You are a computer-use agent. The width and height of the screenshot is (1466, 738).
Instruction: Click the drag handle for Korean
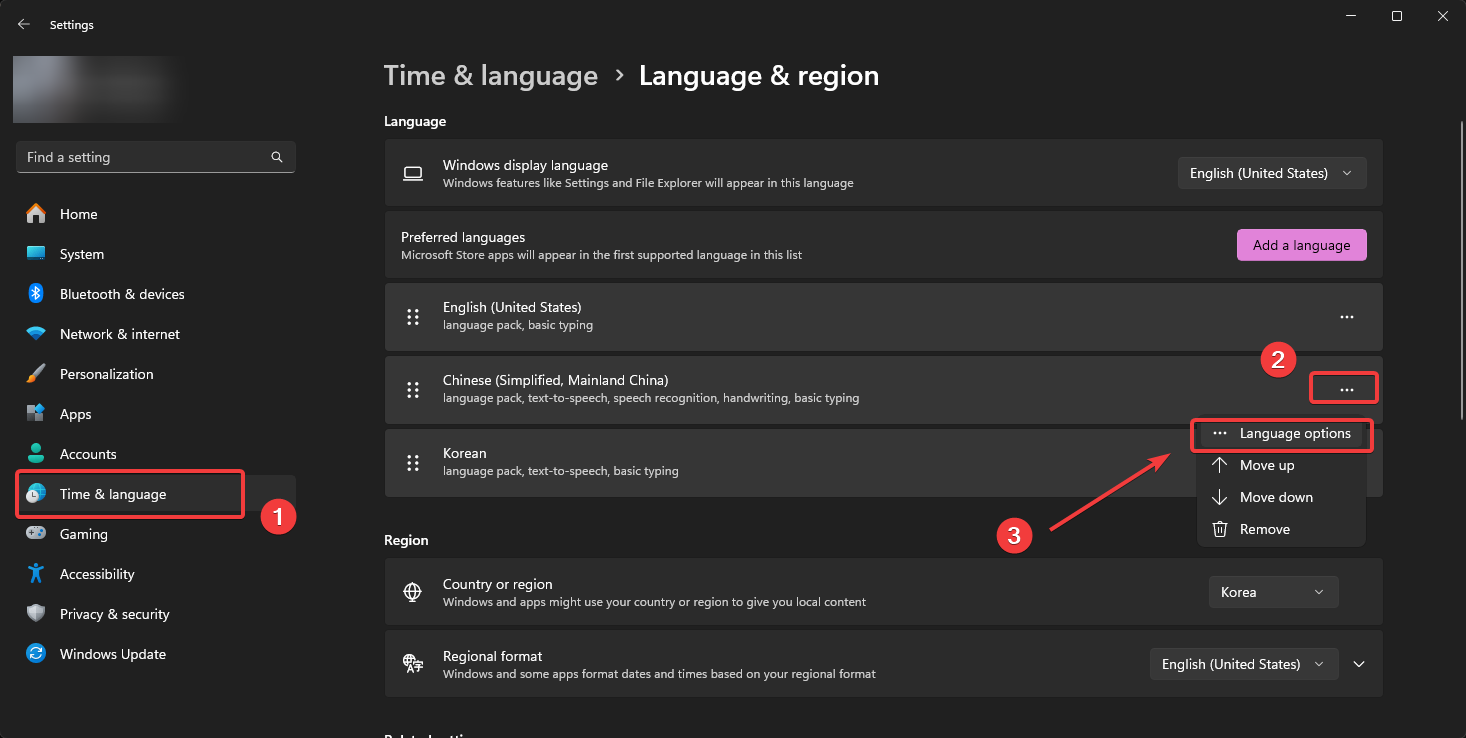[x=412, y=463]
